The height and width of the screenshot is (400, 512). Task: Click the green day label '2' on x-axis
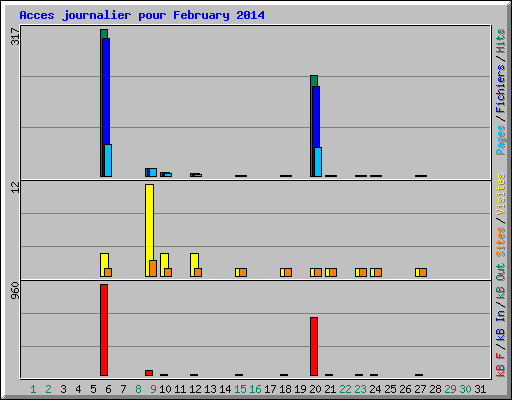point(48,389)
